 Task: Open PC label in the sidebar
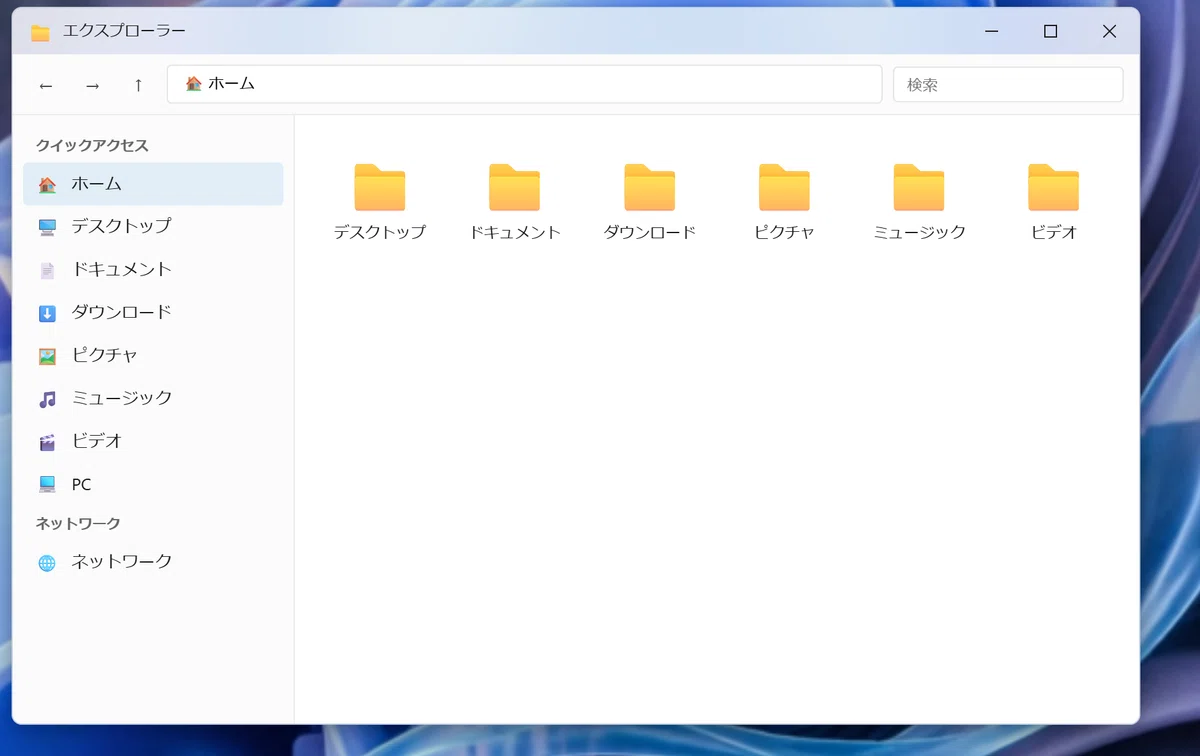(81, 485)
